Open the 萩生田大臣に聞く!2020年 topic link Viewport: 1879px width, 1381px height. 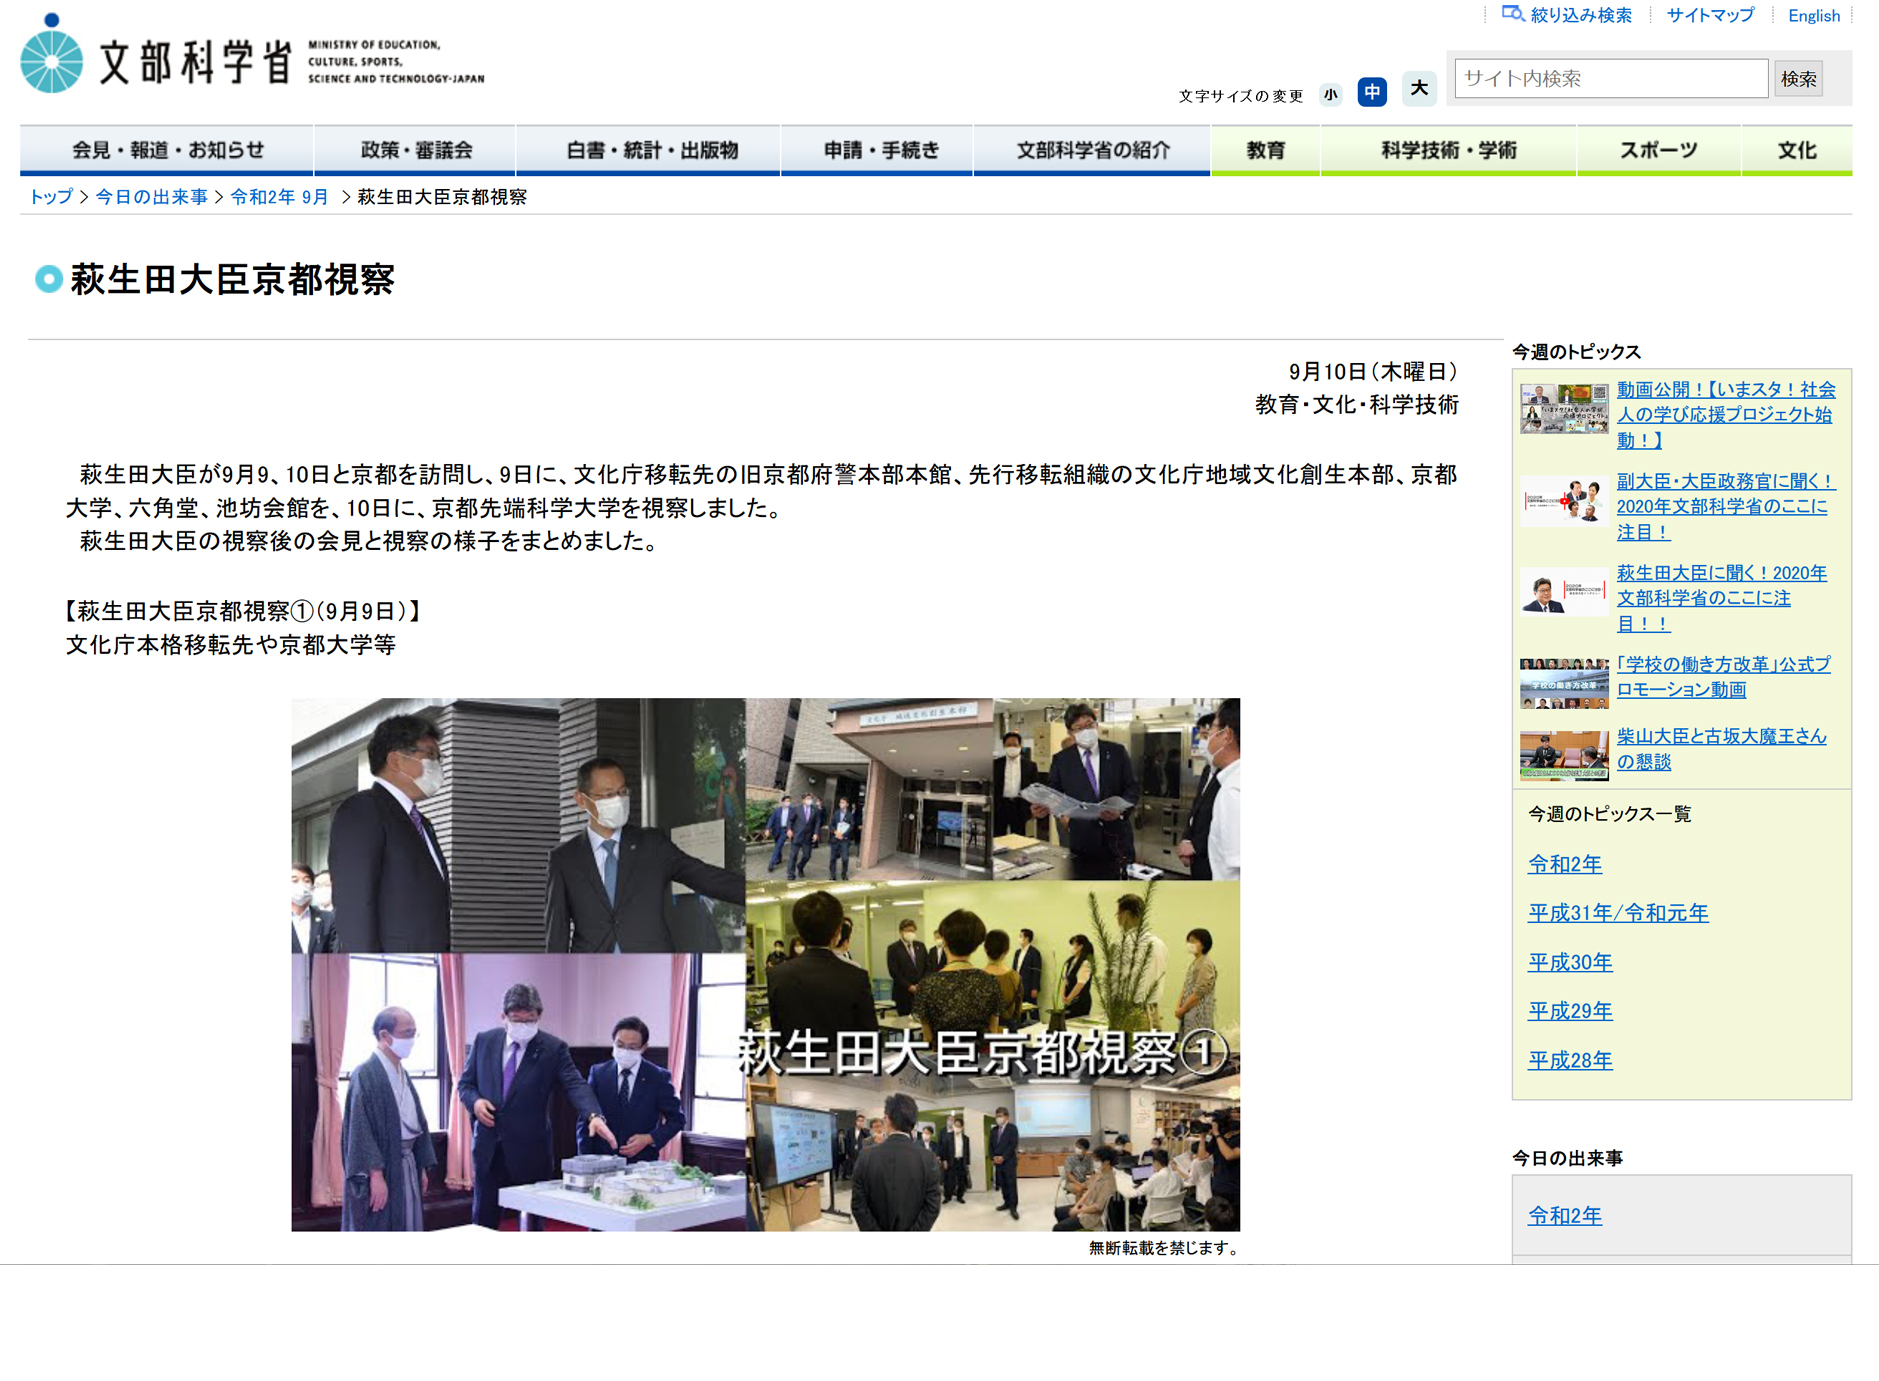[x=1721, y=598]
